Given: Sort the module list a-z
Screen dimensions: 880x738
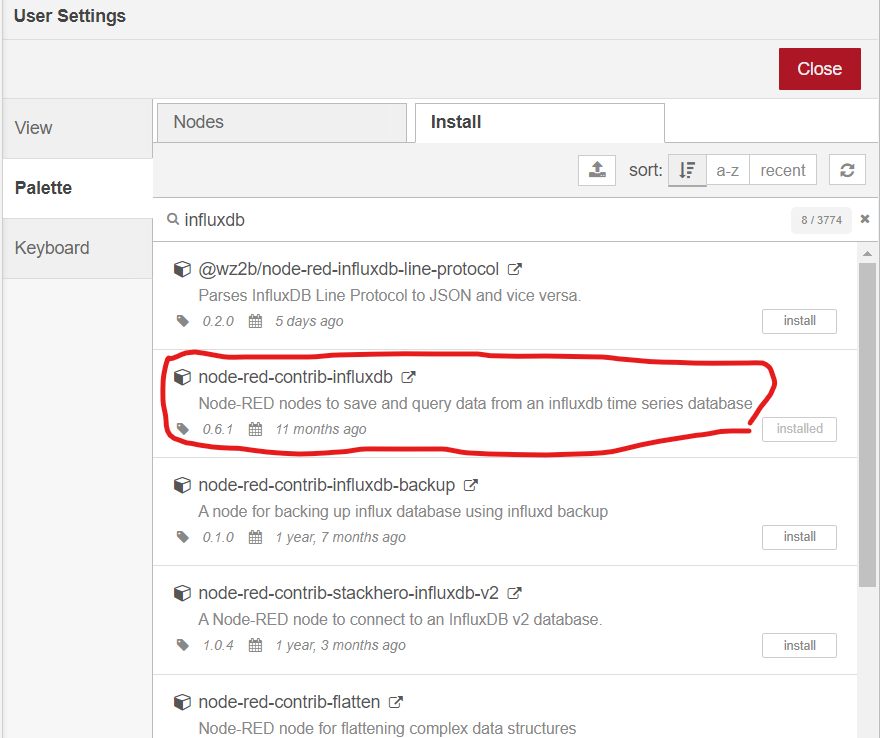Looking at the screenshot, I should tap(727, 170).
